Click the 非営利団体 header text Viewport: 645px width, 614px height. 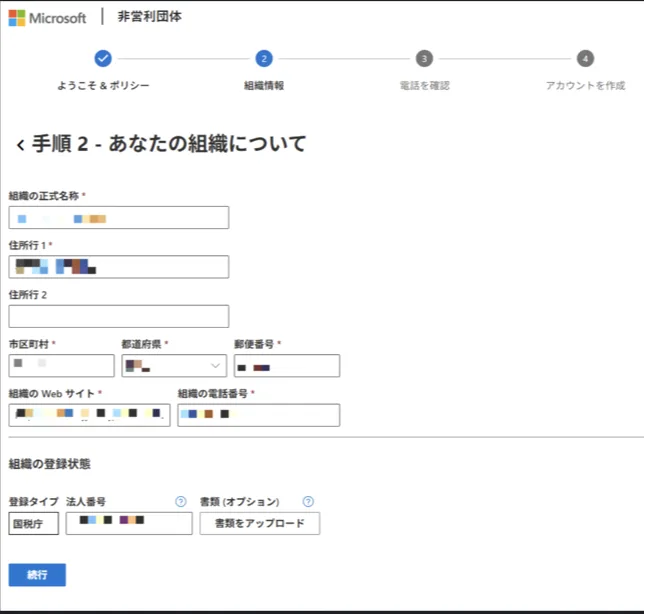click(150, 16)
